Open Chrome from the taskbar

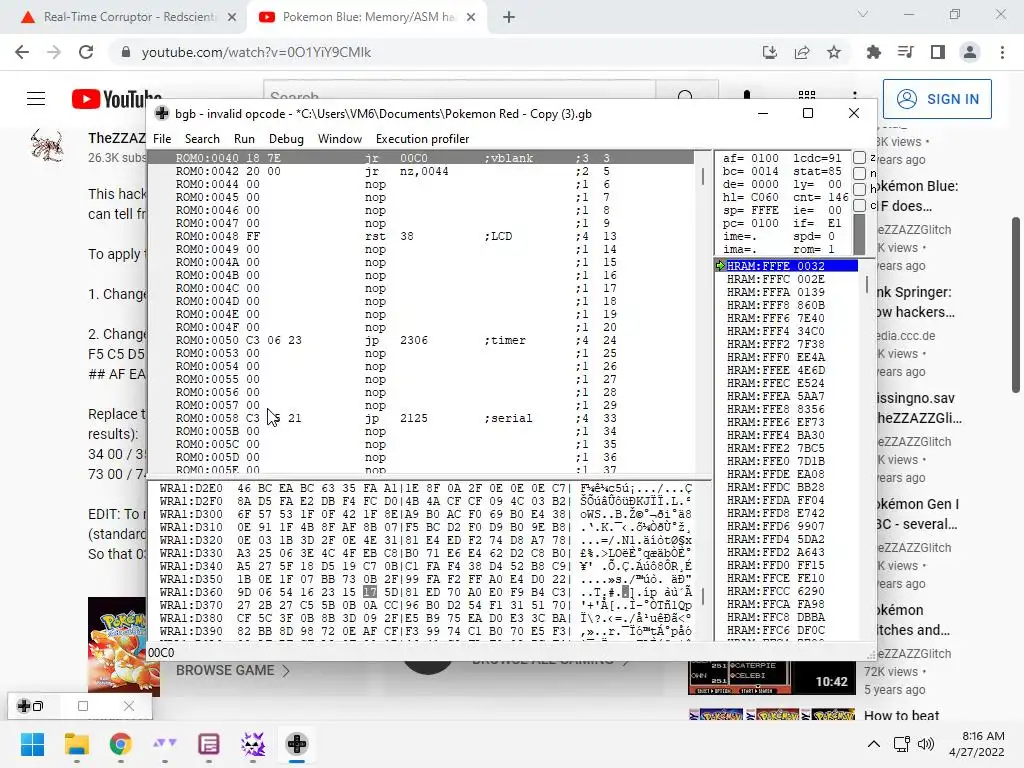click(121, 744)
